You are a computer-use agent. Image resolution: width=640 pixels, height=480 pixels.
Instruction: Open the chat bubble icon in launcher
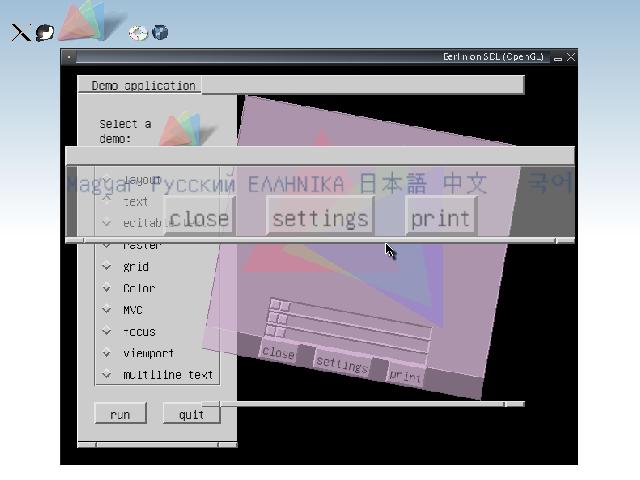44,33
